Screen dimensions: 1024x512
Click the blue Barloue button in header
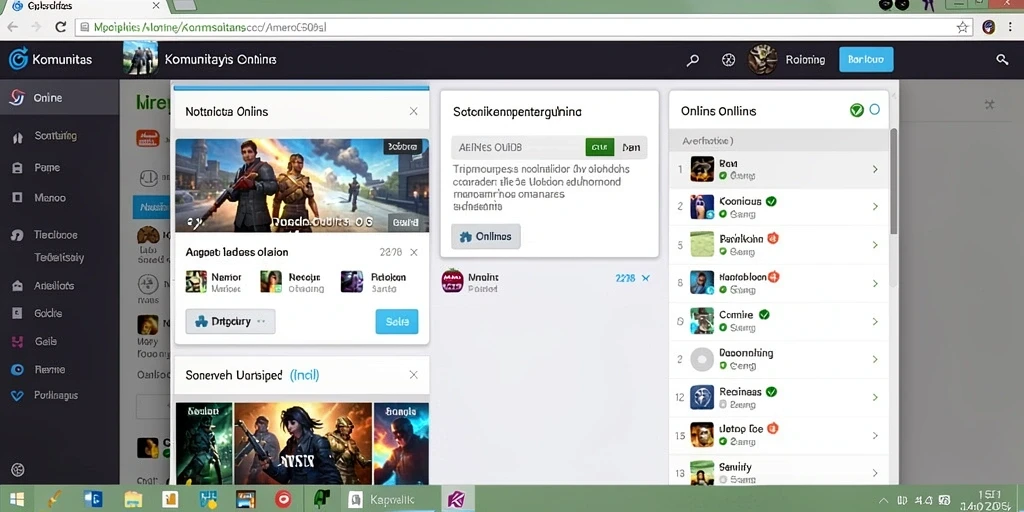tap(866, 59)
